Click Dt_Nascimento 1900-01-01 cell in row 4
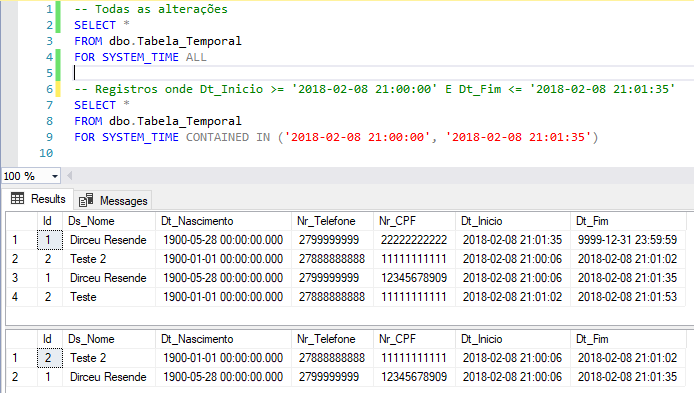 point(224,297)
